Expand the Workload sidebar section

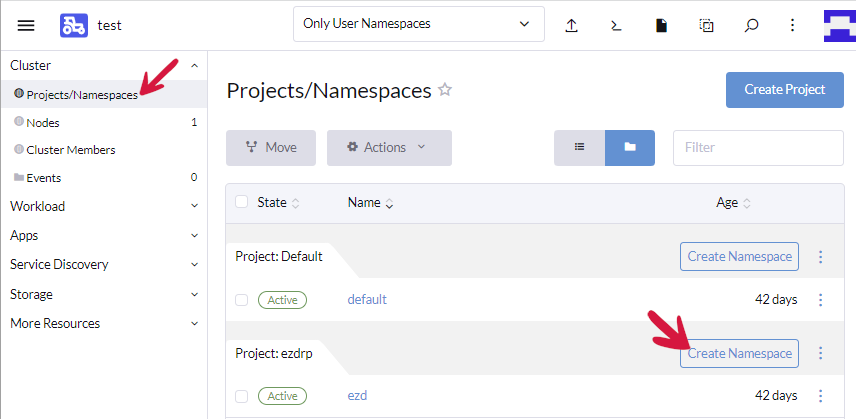103,206
